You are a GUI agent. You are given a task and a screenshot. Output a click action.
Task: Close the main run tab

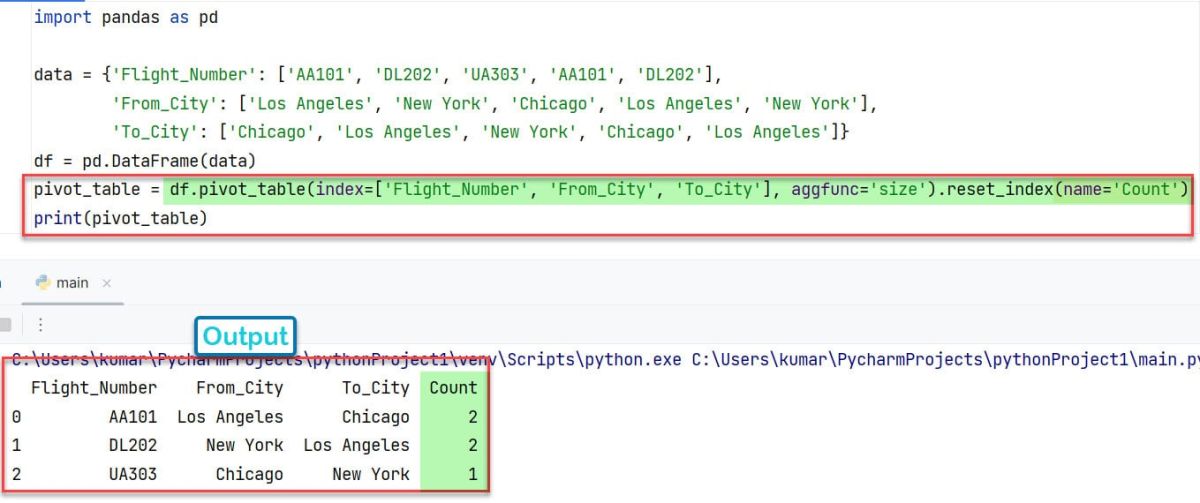(x=107, y=284)
